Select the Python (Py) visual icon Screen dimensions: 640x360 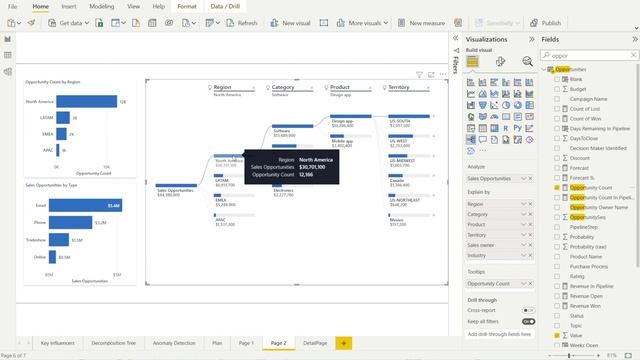tap(518, 128)
